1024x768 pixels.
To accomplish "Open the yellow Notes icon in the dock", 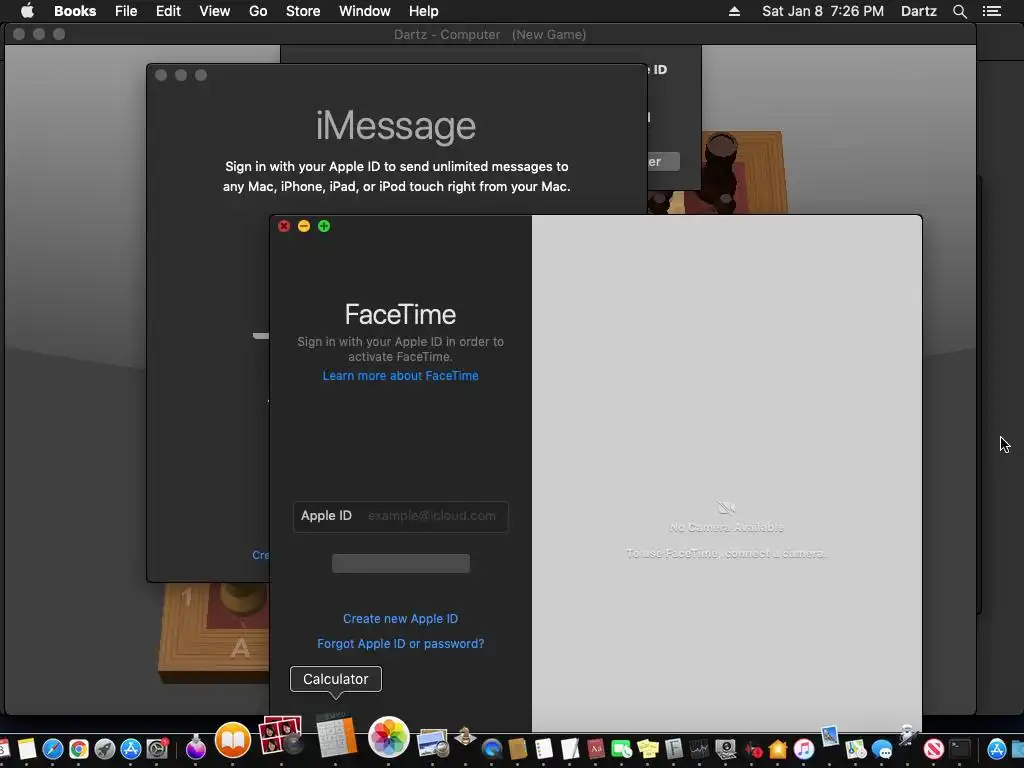I will tap(27, 749).
